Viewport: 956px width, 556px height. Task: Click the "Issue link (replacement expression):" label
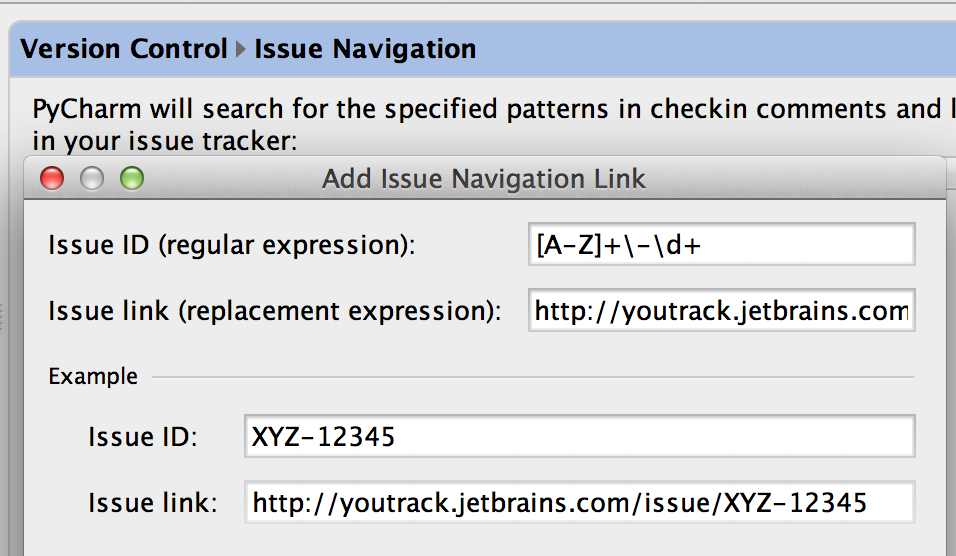274,311
